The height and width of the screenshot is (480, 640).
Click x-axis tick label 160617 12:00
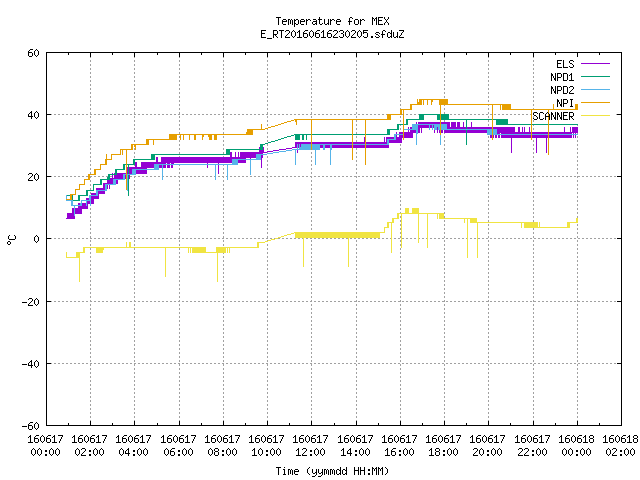[x=311, y=446]
